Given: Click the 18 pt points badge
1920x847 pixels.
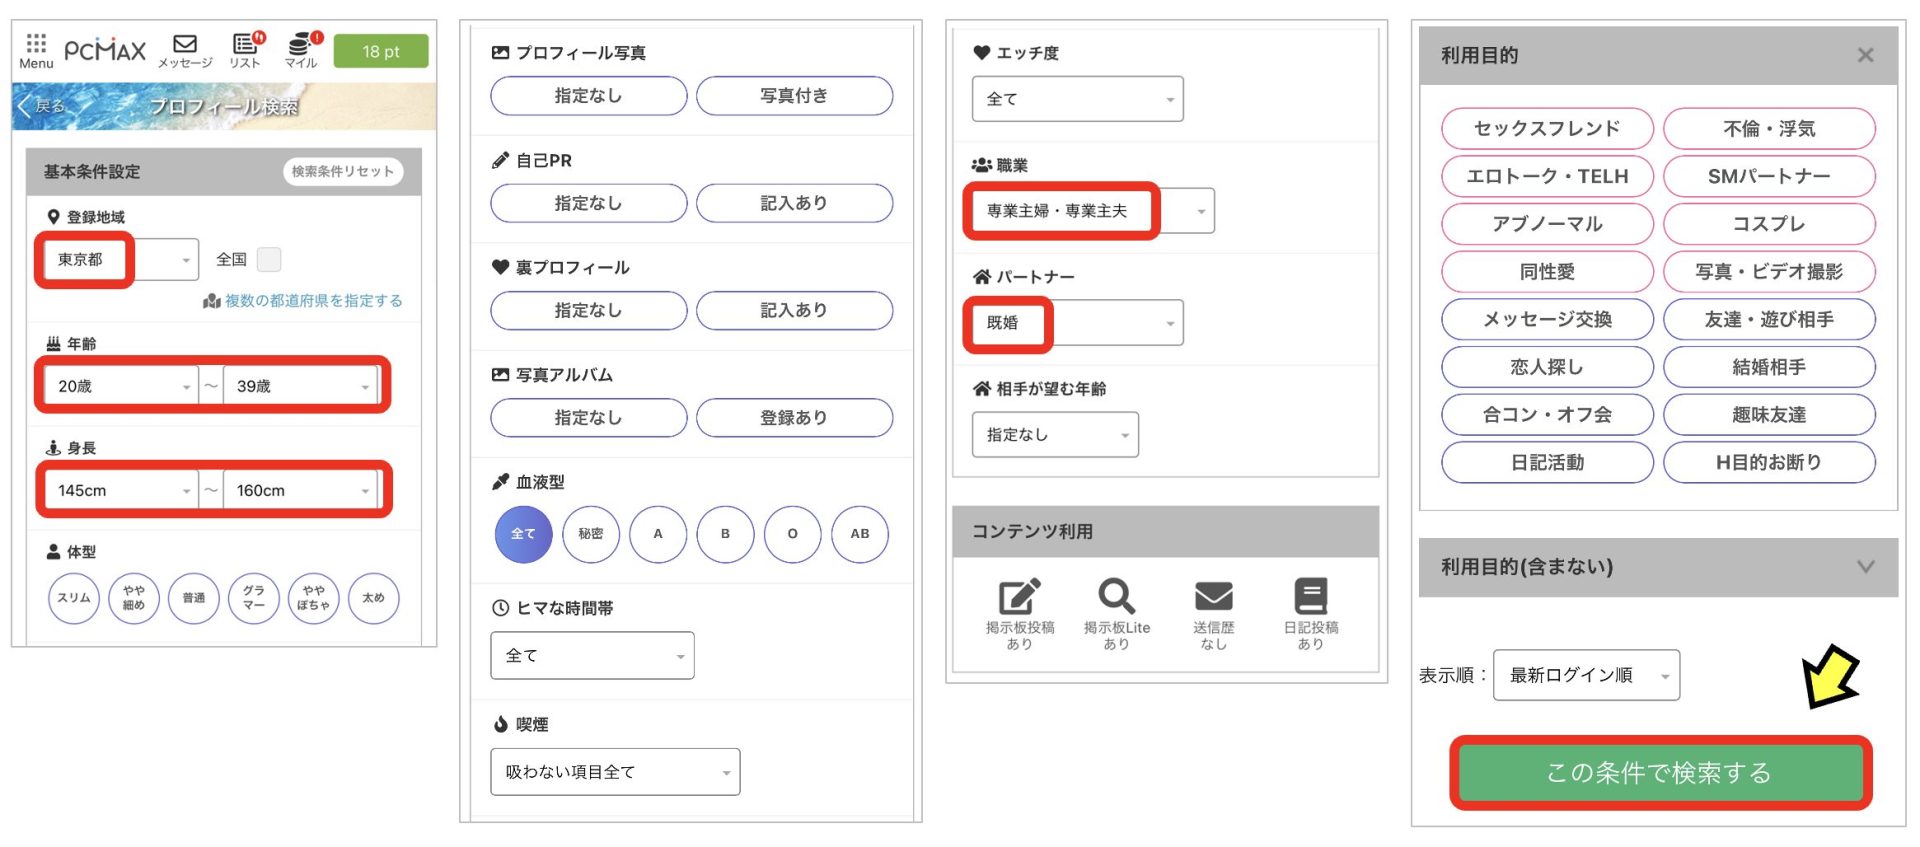Looking at the screenshot, I should (380, 51).
